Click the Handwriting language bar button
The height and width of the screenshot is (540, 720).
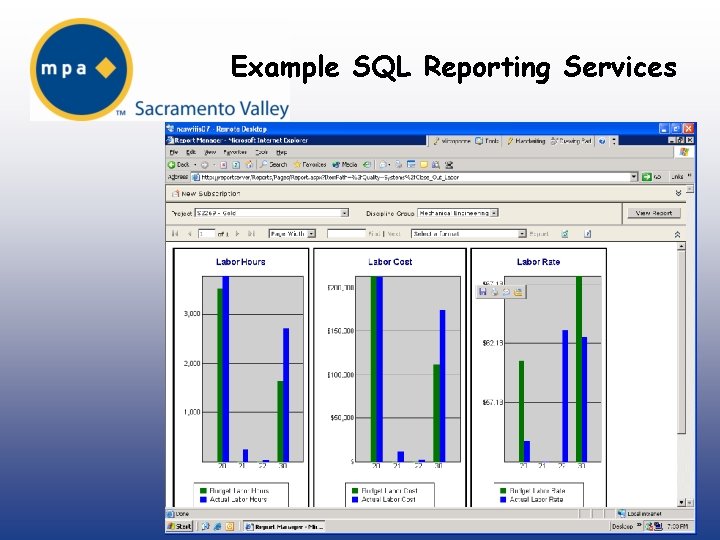point(526,141)
